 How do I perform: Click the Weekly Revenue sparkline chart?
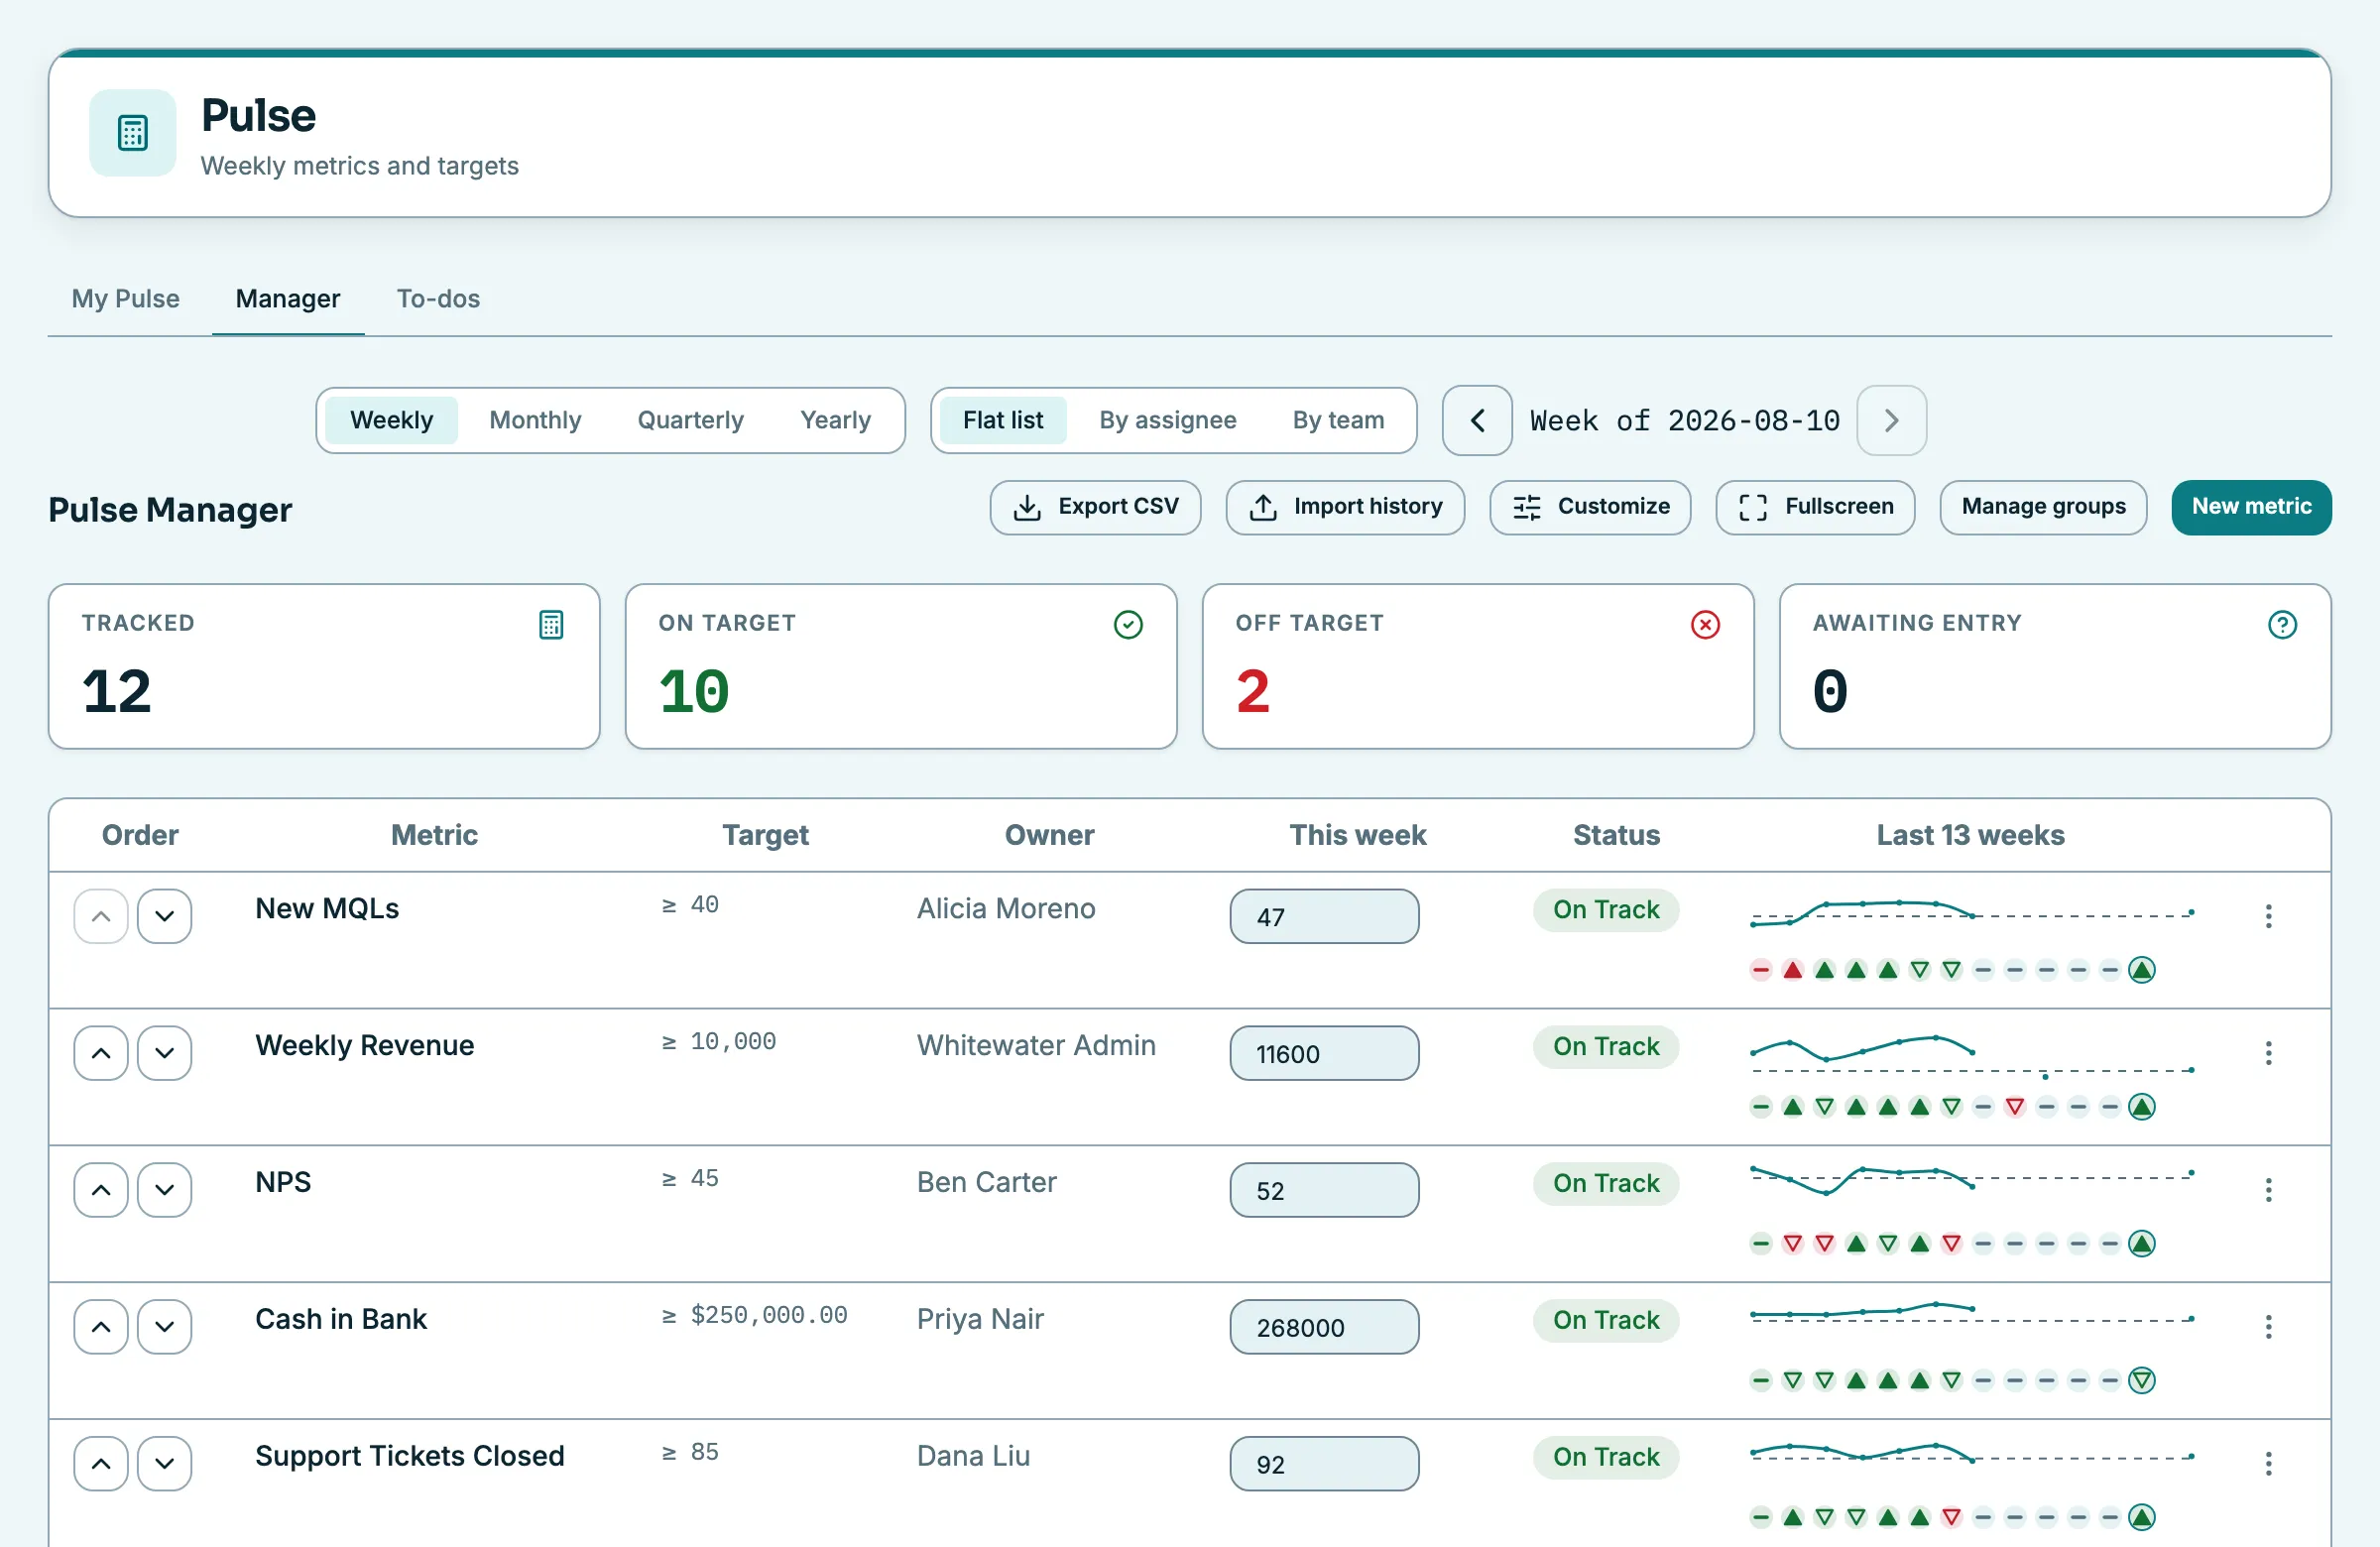tap(1971, 1056)
